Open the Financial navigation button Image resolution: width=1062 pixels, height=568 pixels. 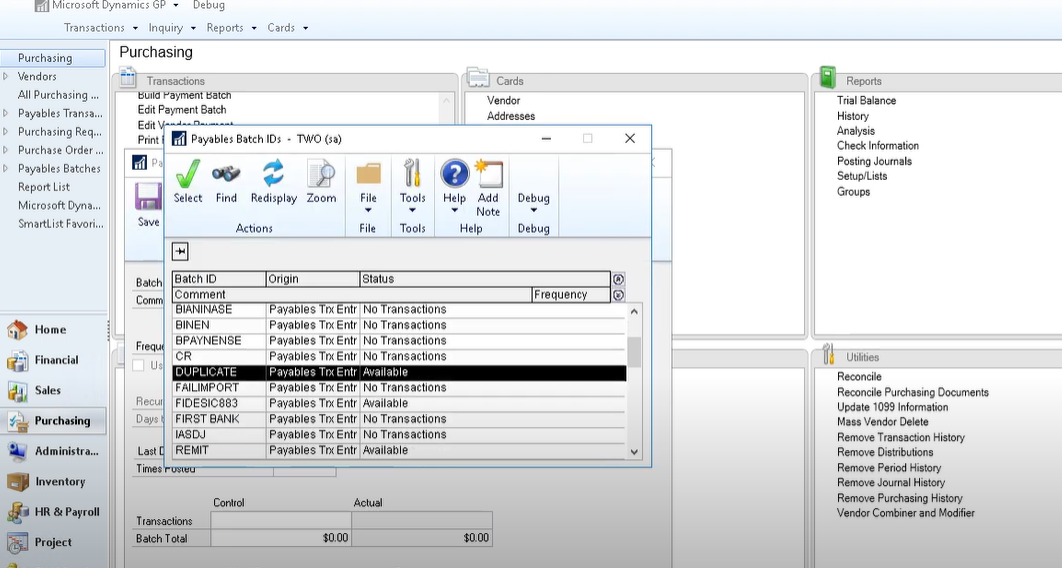(x=56, y=360)
